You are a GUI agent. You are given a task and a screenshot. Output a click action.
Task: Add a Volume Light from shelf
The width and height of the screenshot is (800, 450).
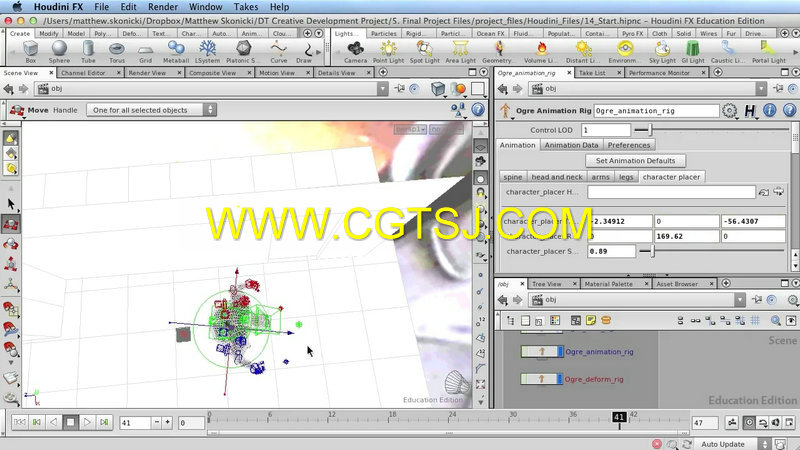point(540,52)
